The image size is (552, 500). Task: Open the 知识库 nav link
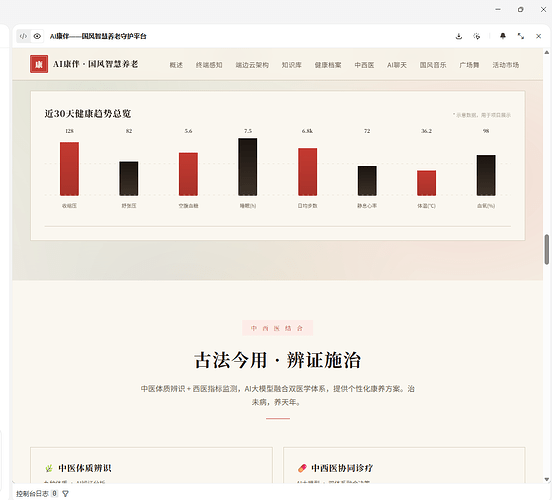[x=291, y=65]
